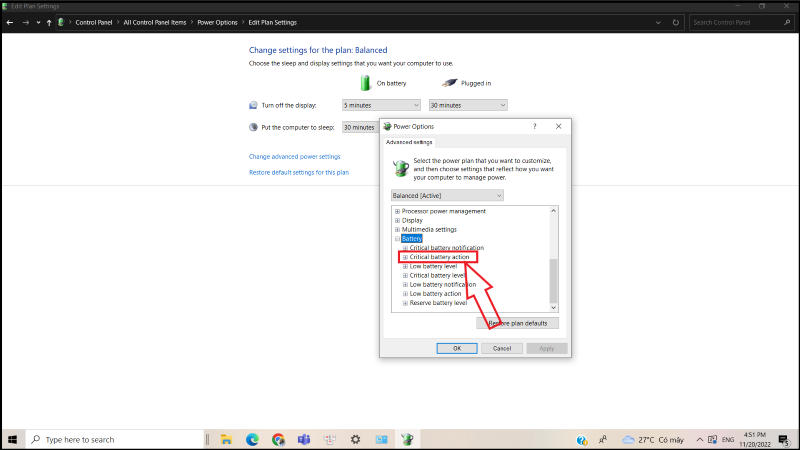
Task: Open Control Panel breadcrumb
Action: (x=94, y=22)
